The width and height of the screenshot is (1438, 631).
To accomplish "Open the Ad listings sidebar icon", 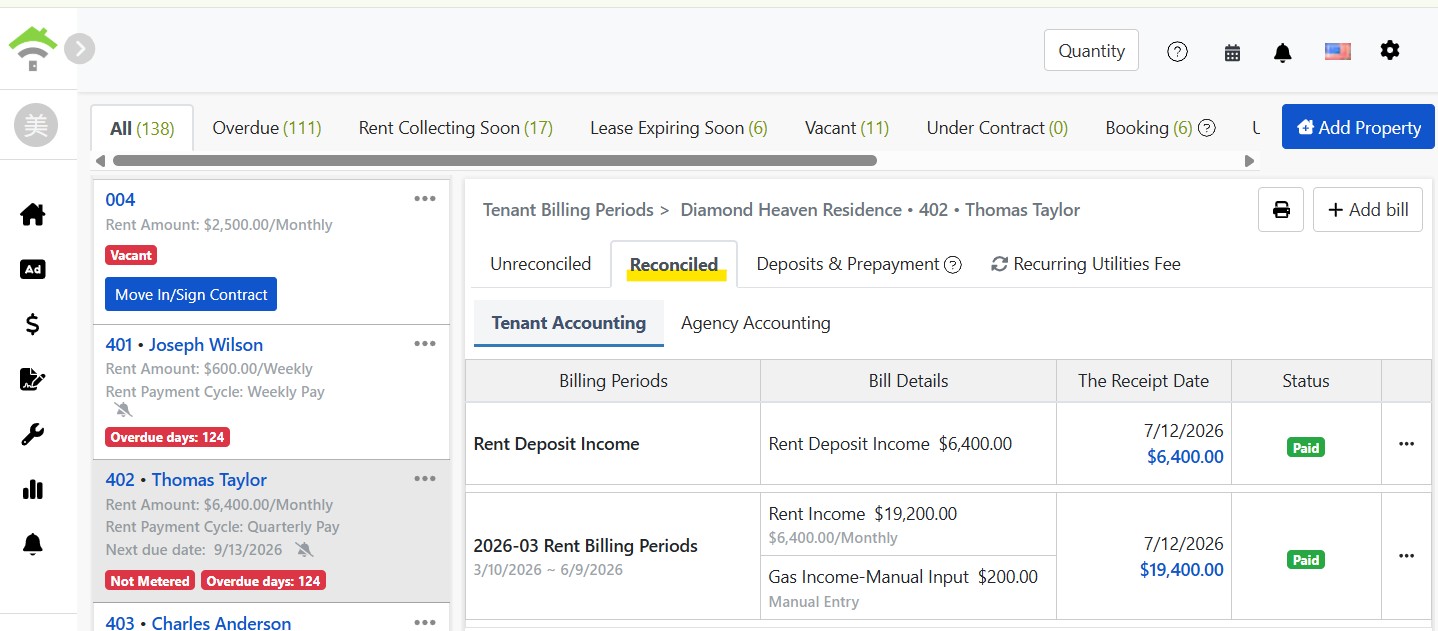I will 33,269.
